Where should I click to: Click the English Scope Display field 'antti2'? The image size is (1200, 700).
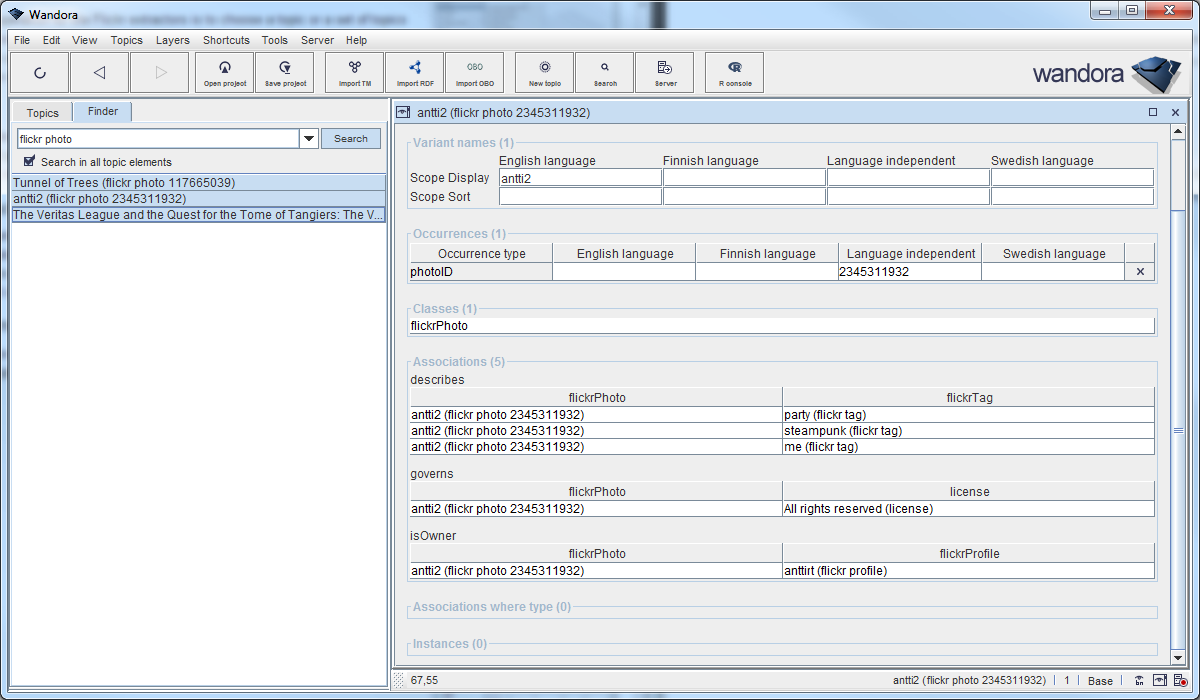[580, 178]
